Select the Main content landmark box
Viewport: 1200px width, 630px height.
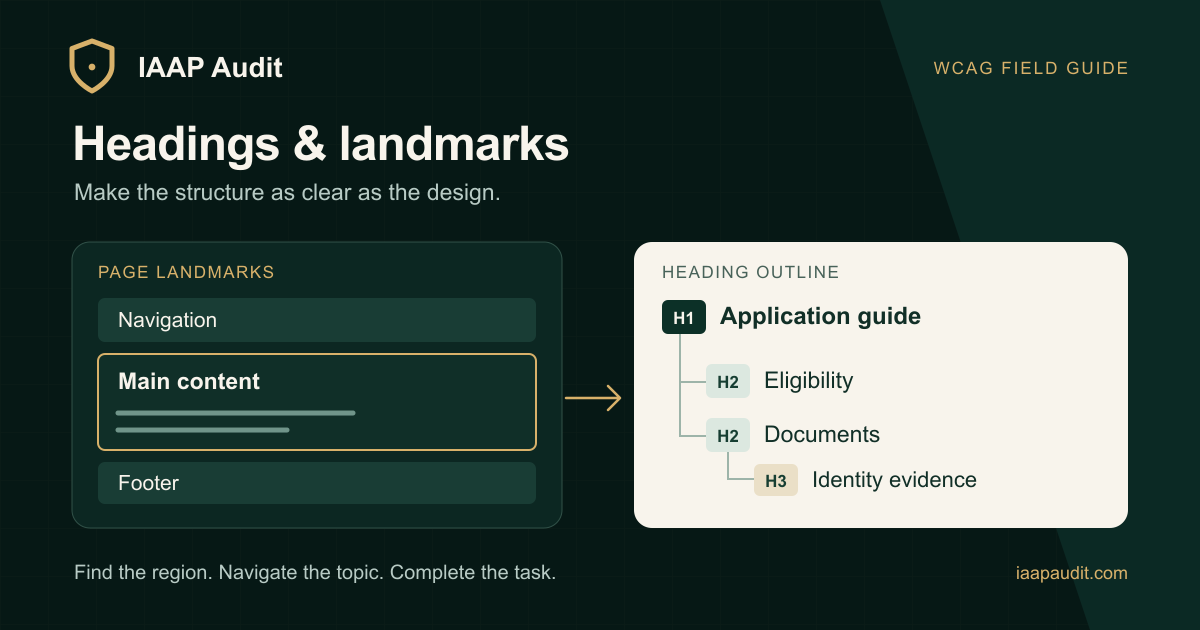317,402
